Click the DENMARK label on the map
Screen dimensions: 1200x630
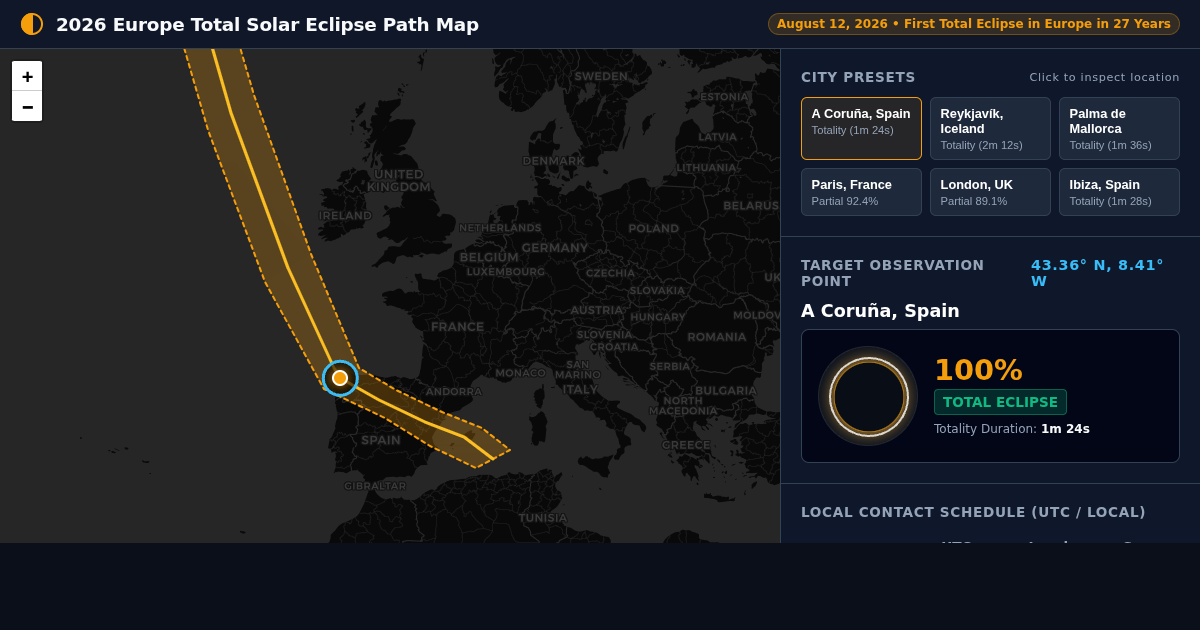(553, 161)
